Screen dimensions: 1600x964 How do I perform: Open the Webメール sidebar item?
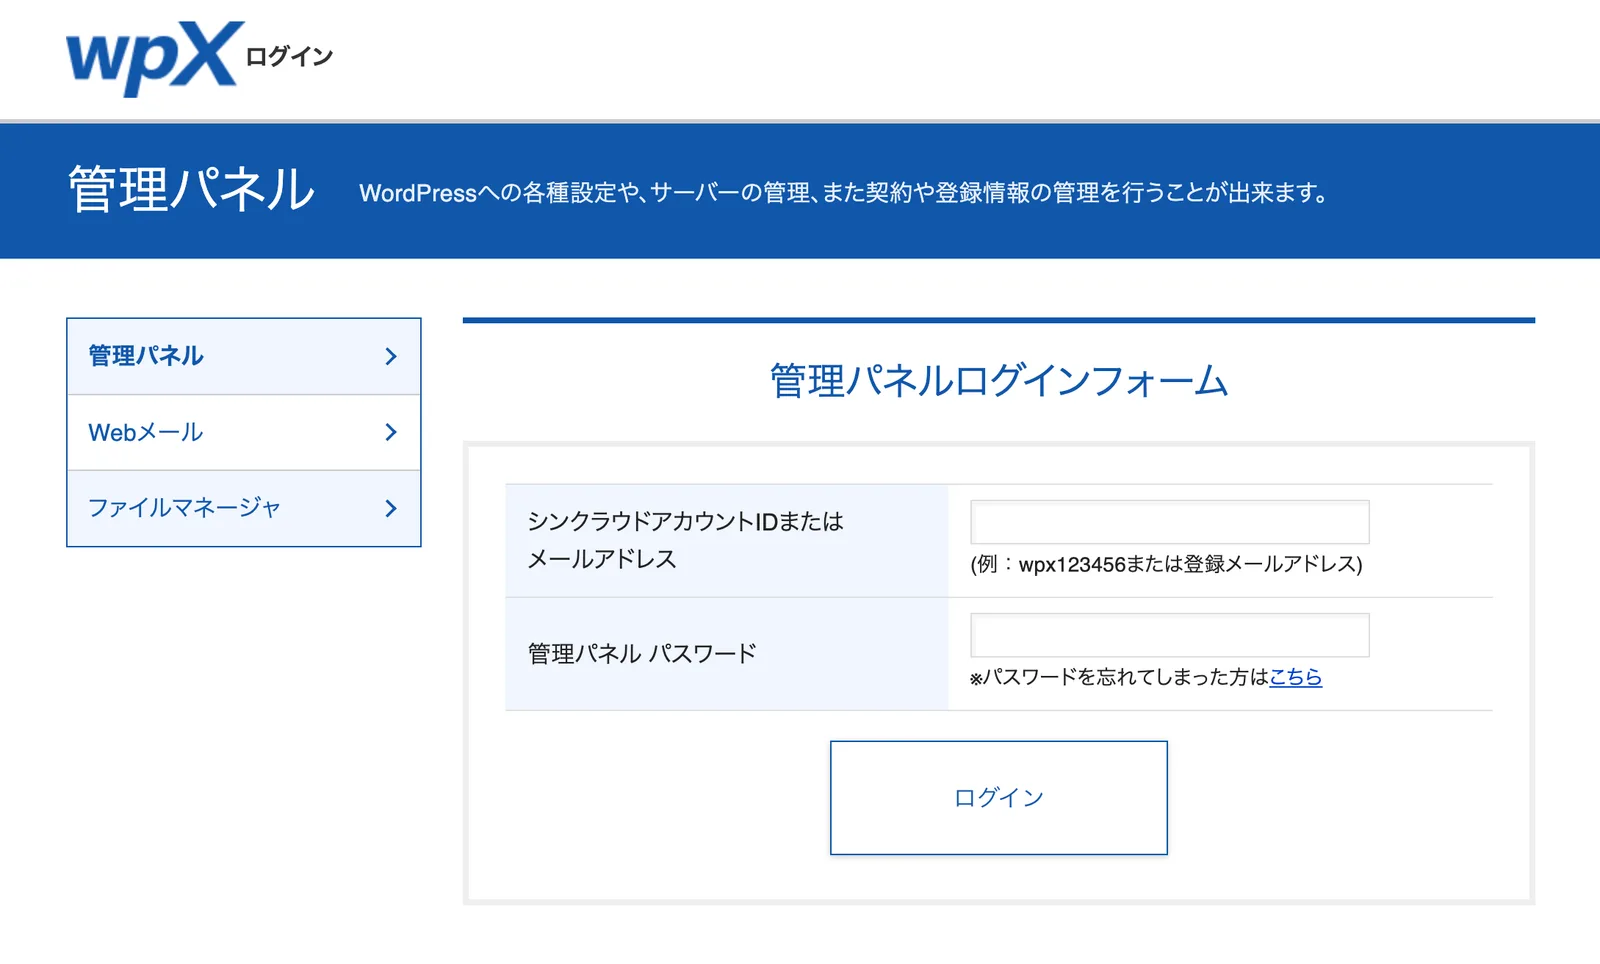[244, 432]
